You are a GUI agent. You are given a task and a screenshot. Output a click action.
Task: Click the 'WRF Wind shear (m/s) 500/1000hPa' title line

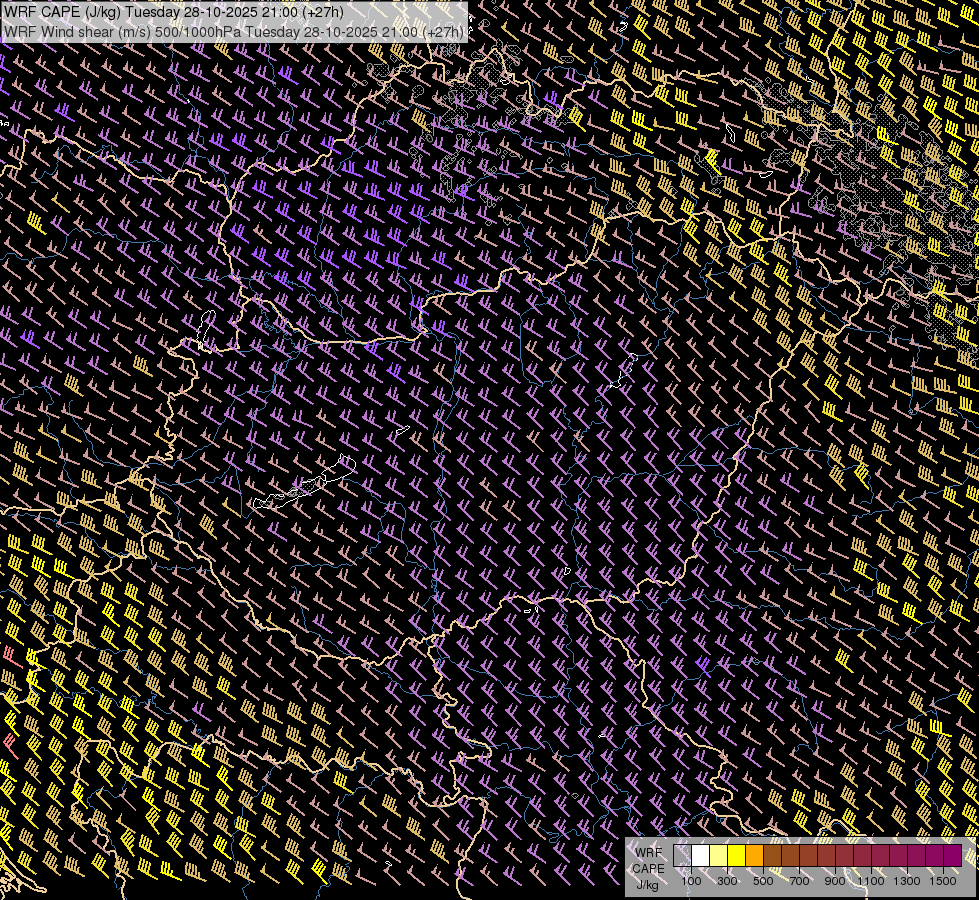[234, 32]
